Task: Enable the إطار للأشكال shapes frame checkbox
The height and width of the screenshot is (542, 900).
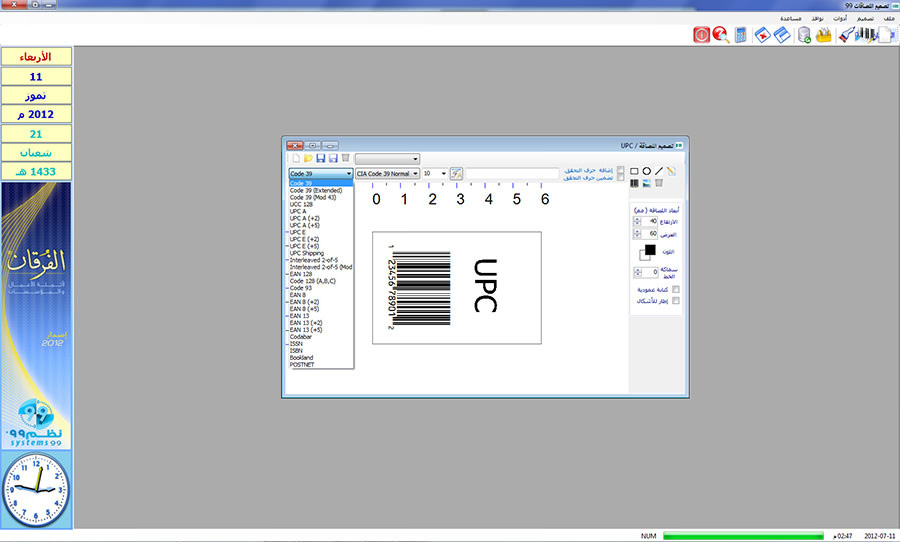Action: [x=676, y=301]
